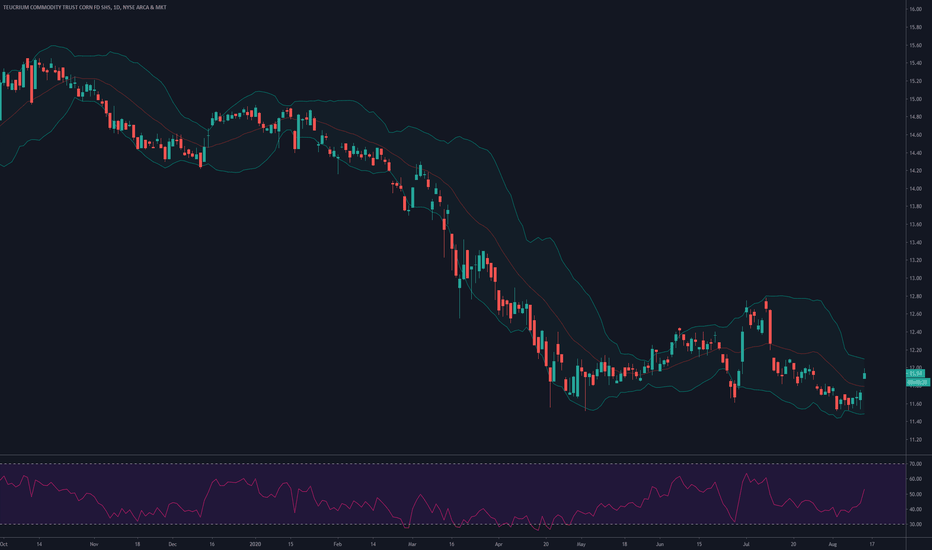Viewport: 932px width, 550px height.
Task: Click the 13.20 price axis label
Action: click(915, 260)
